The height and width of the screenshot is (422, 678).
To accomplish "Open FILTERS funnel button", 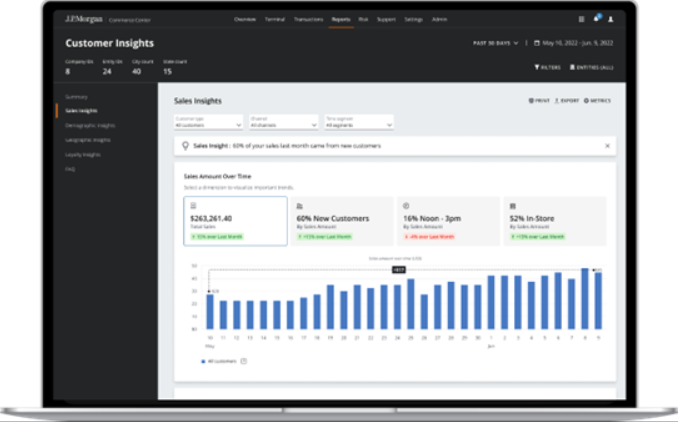I will (547, 67).
